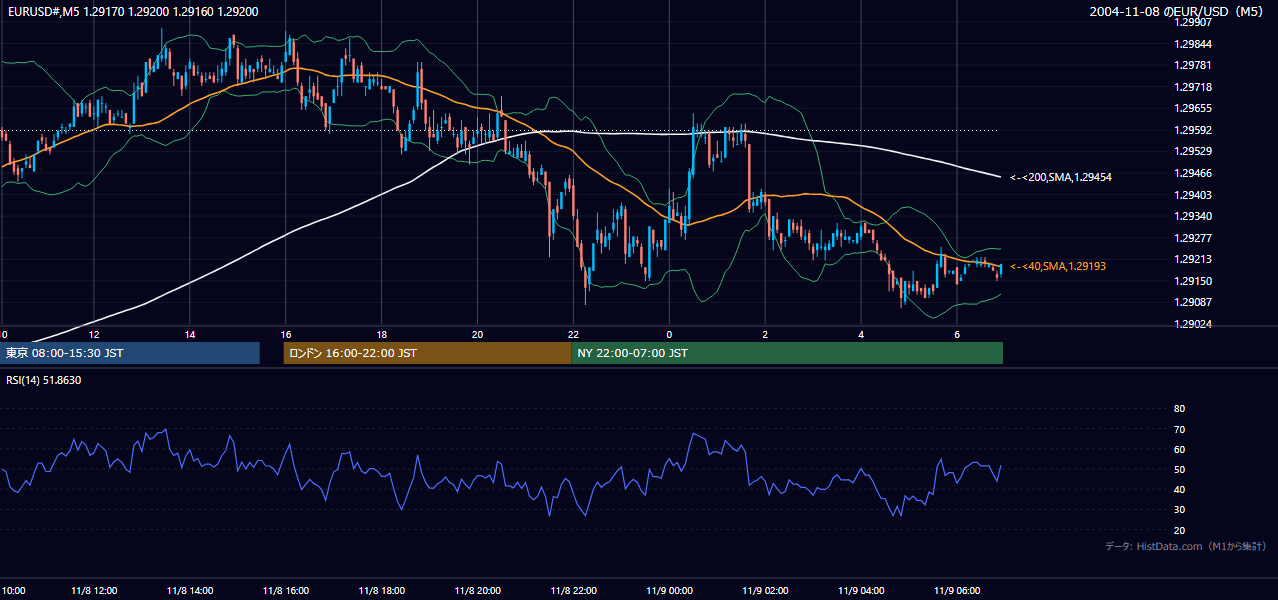The image size is (1278, 600).
Task: Click price axis value 1.29529
Action: 1193,151
